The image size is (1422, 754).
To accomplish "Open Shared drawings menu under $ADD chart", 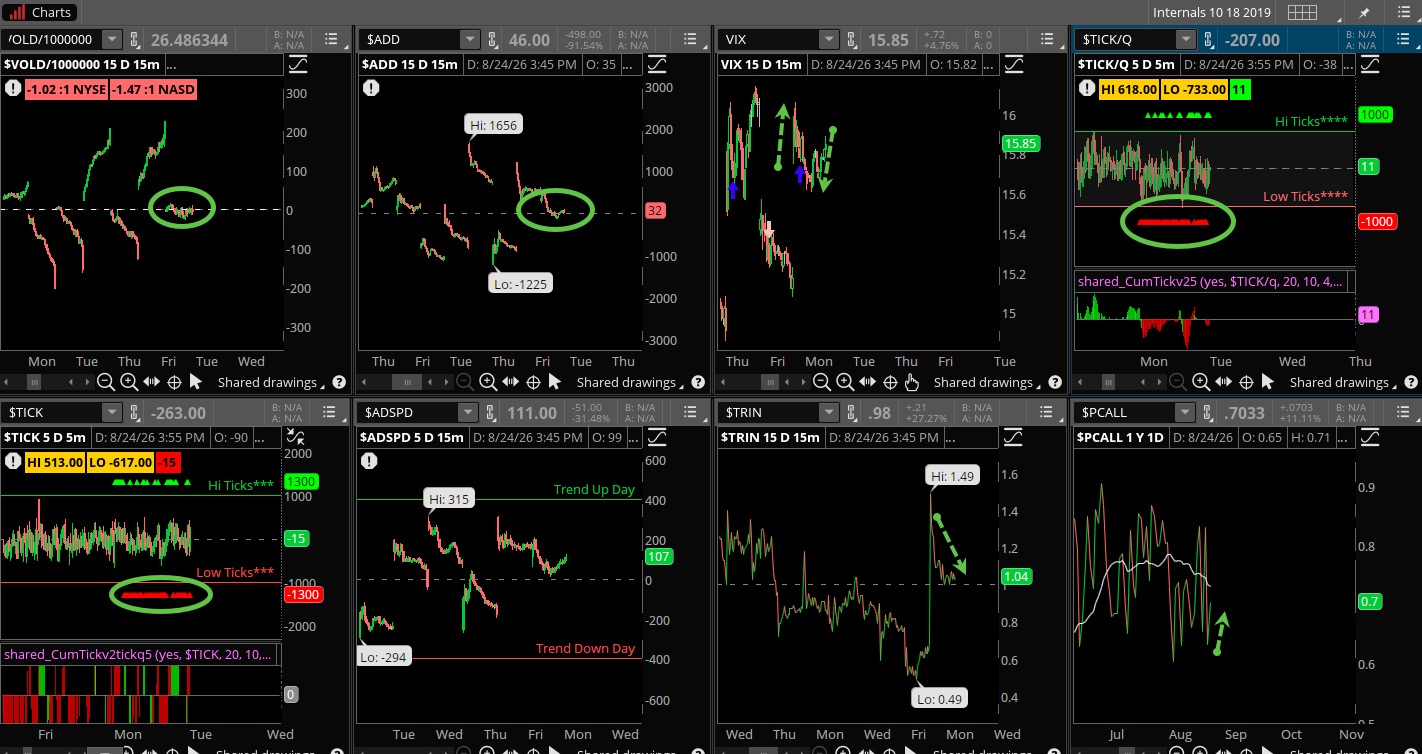I will (630, 382).
